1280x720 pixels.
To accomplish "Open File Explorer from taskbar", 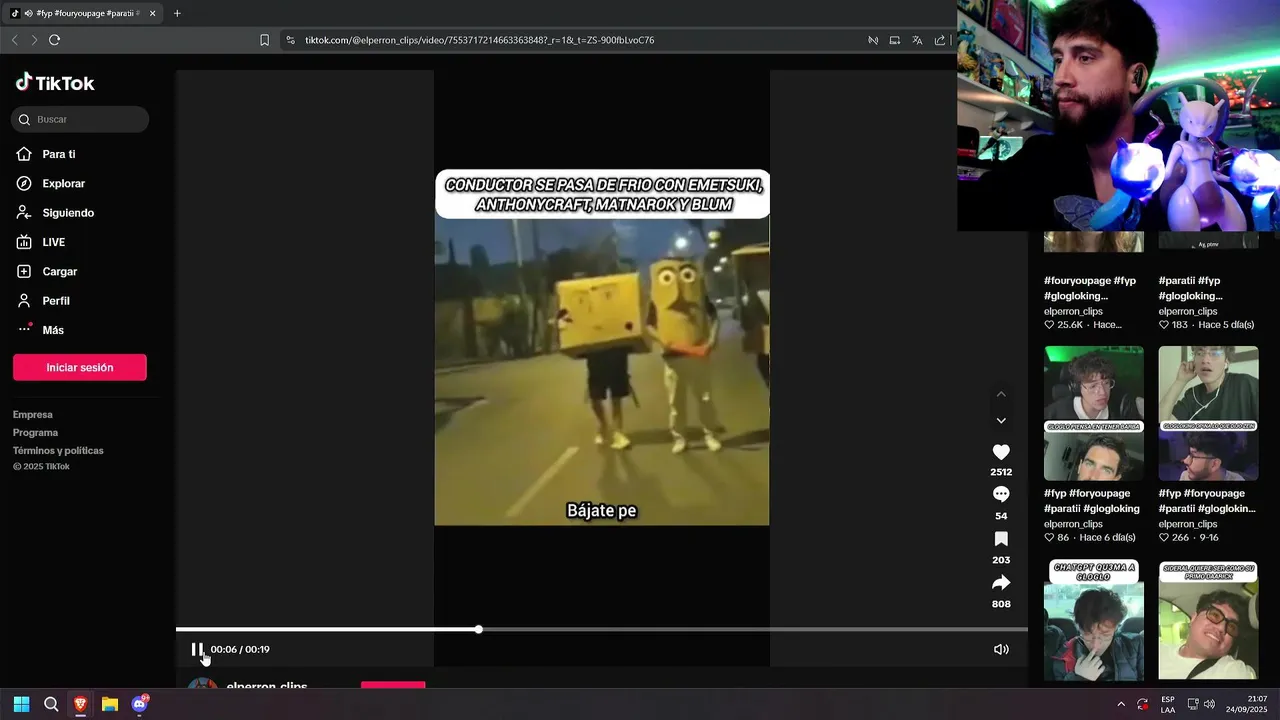I will [x=110, y=704].
